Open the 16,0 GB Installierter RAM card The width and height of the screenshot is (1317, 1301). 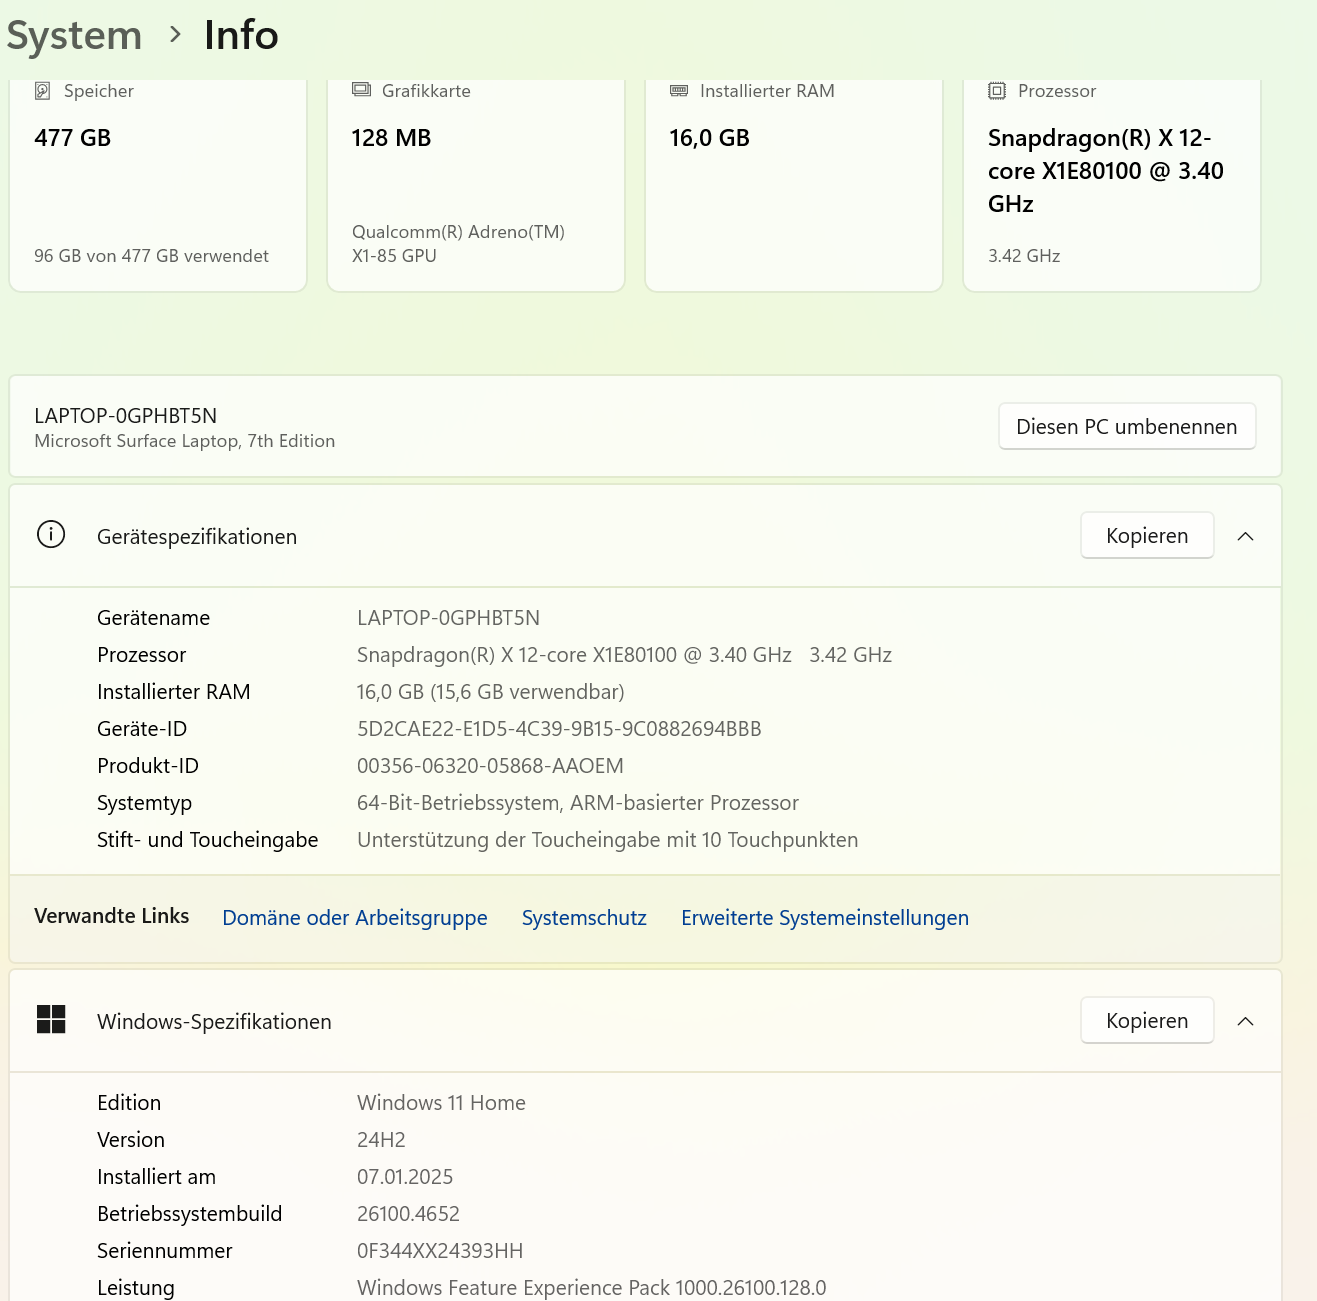794,185
